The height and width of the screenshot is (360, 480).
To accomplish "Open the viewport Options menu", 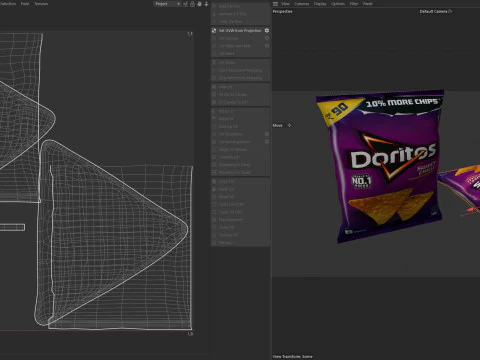I will point(338,4).
